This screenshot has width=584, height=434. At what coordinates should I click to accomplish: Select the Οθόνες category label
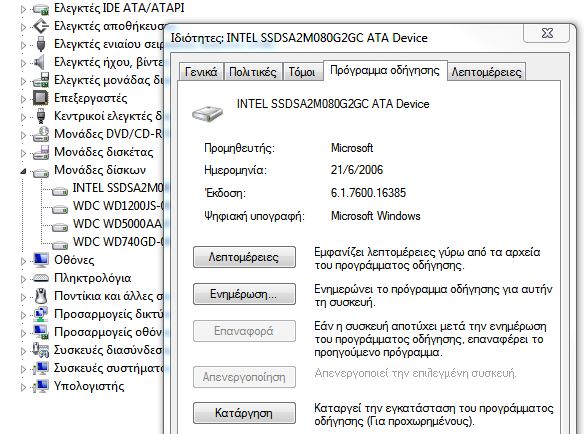click(74, 260)
